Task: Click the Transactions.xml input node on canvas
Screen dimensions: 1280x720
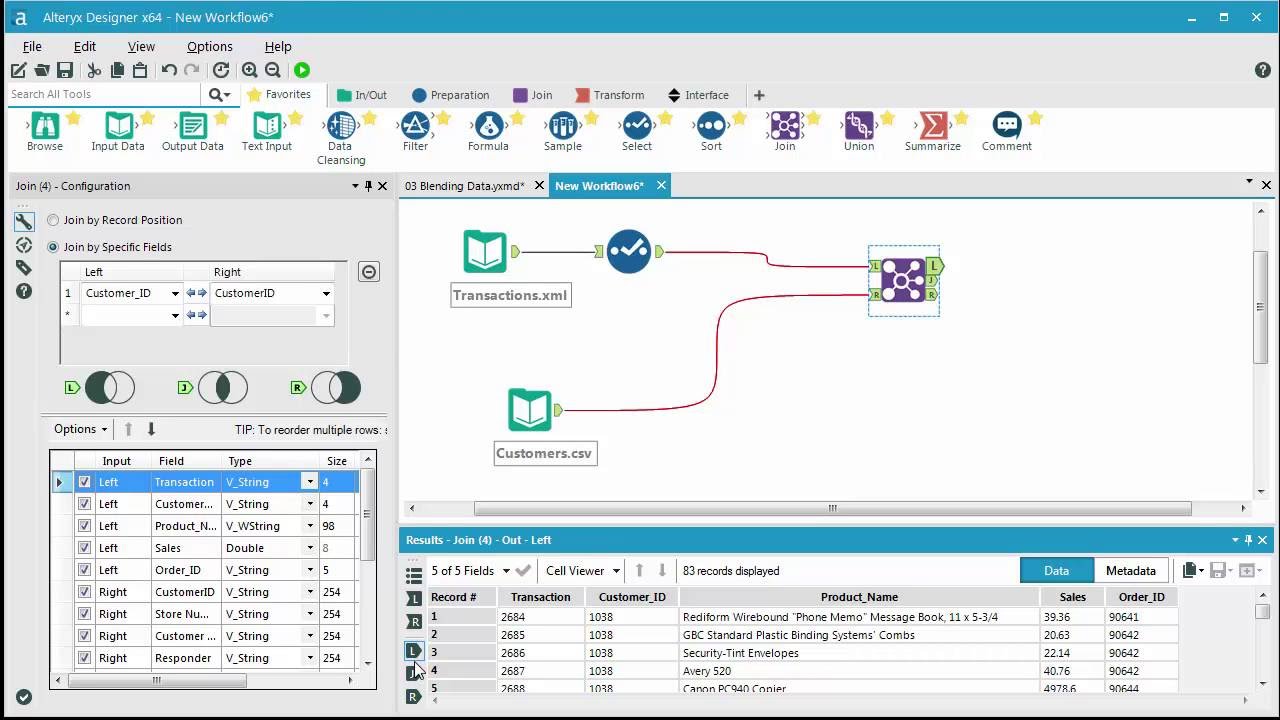Action: coord(485,252)
